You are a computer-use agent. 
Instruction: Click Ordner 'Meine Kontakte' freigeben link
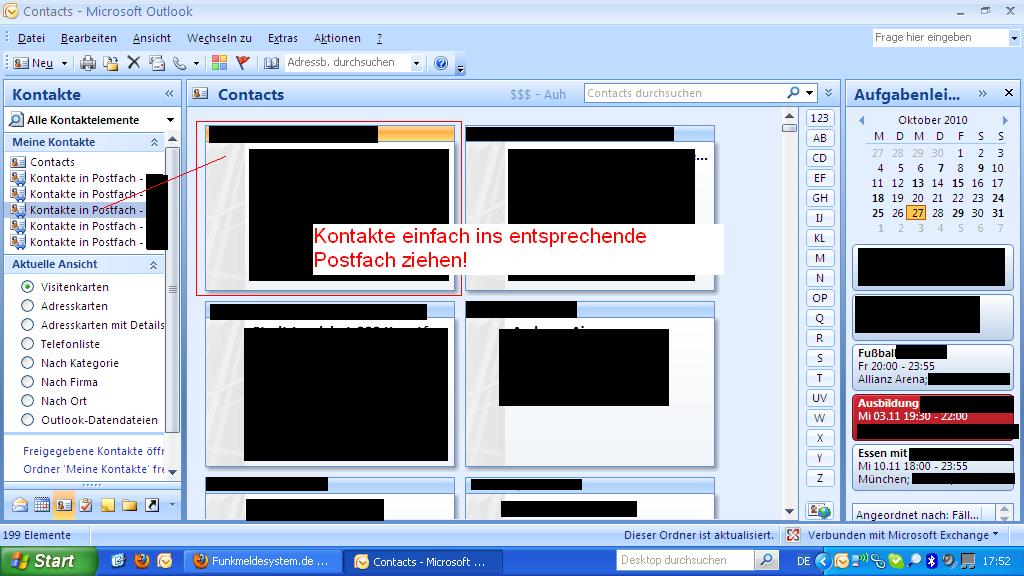point(93,469)
